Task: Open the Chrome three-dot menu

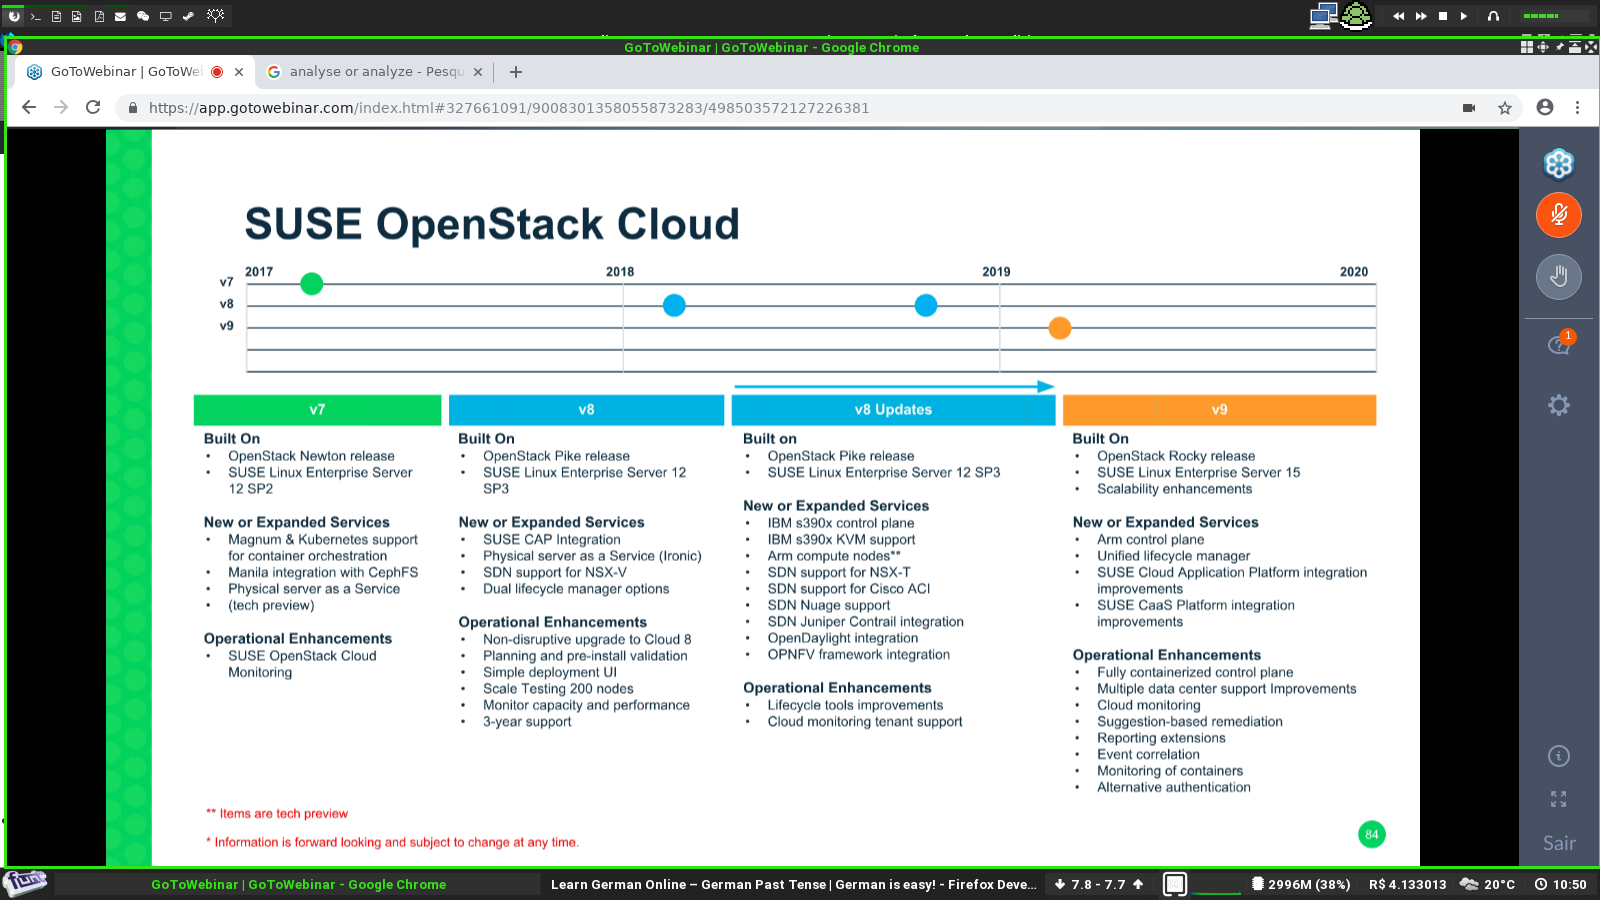Action: pyautogui.click(x=1578, y=108)
